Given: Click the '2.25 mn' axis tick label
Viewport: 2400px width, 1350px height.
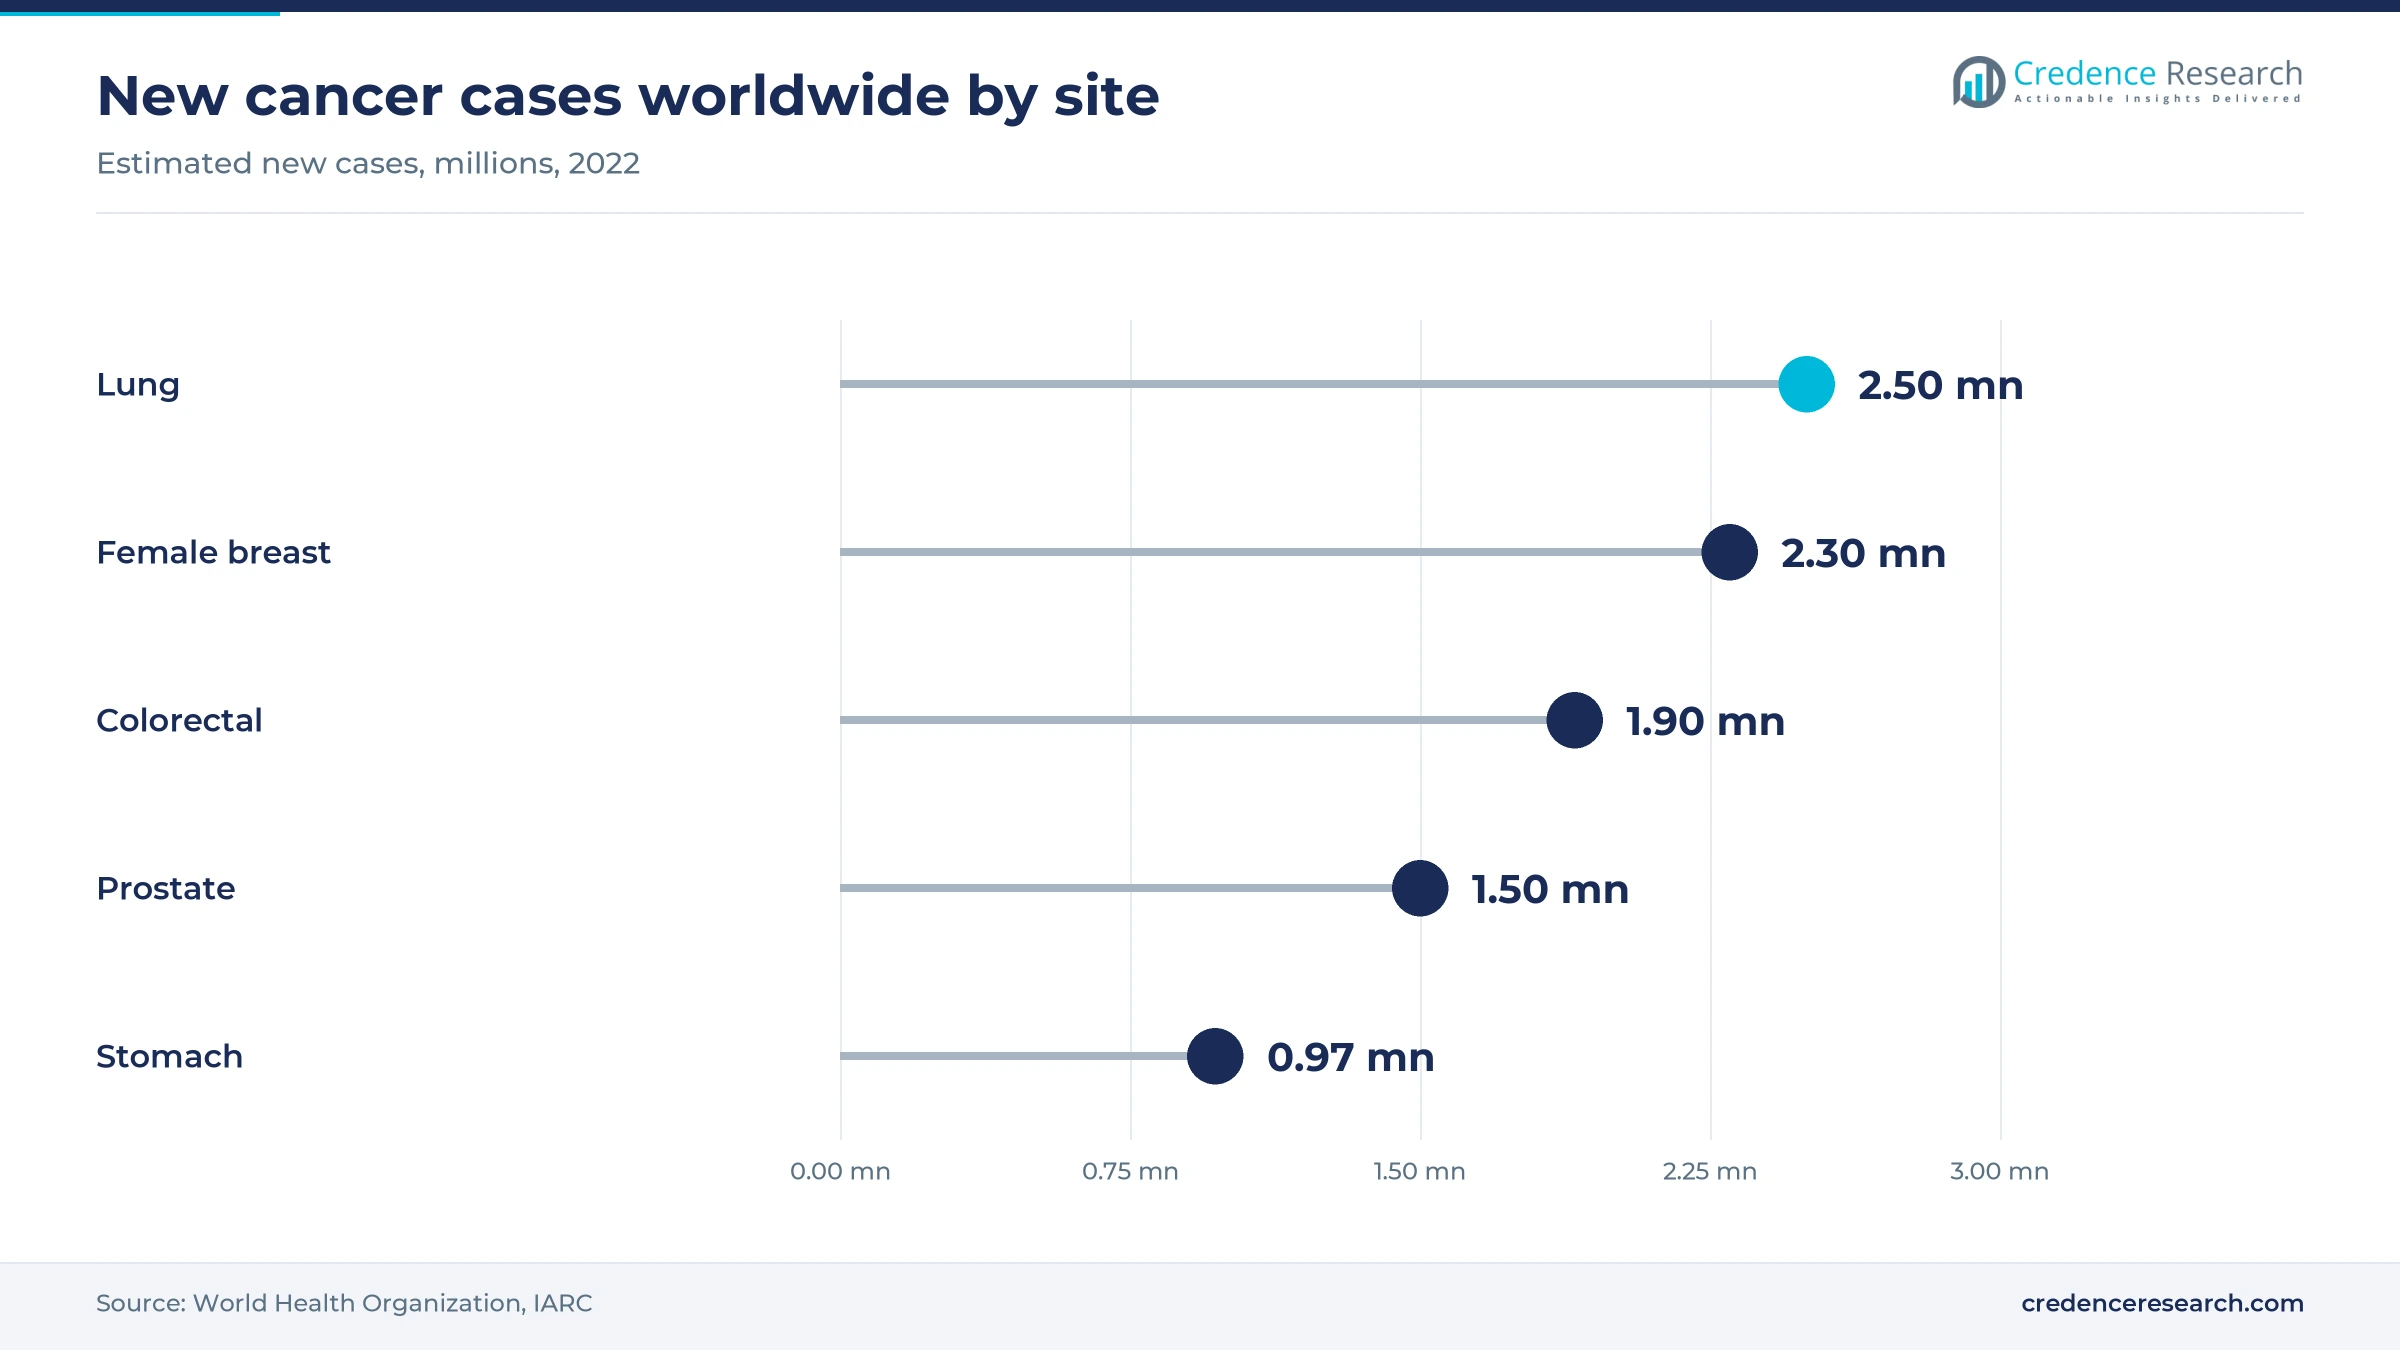Looking at the screenshot, I should 1709,1171.
